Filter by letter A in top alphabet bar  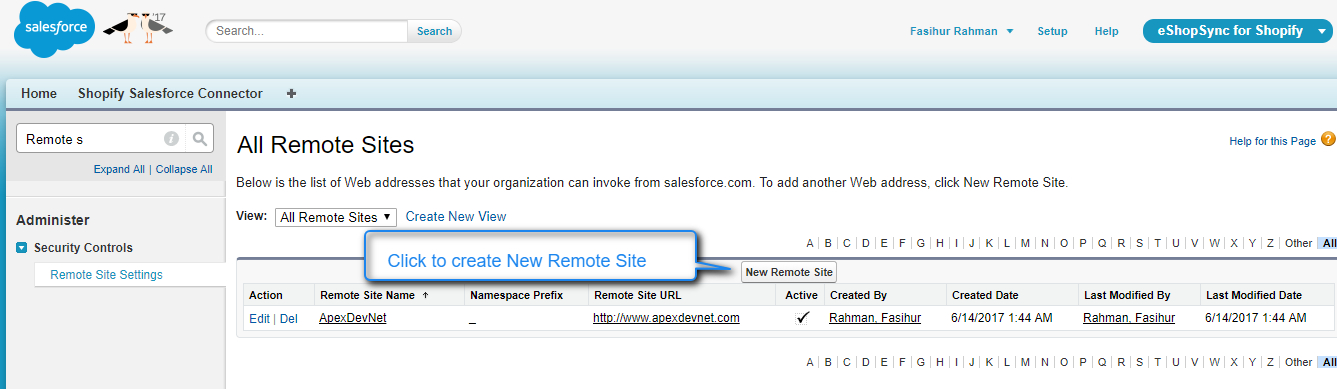pos(810,243)
